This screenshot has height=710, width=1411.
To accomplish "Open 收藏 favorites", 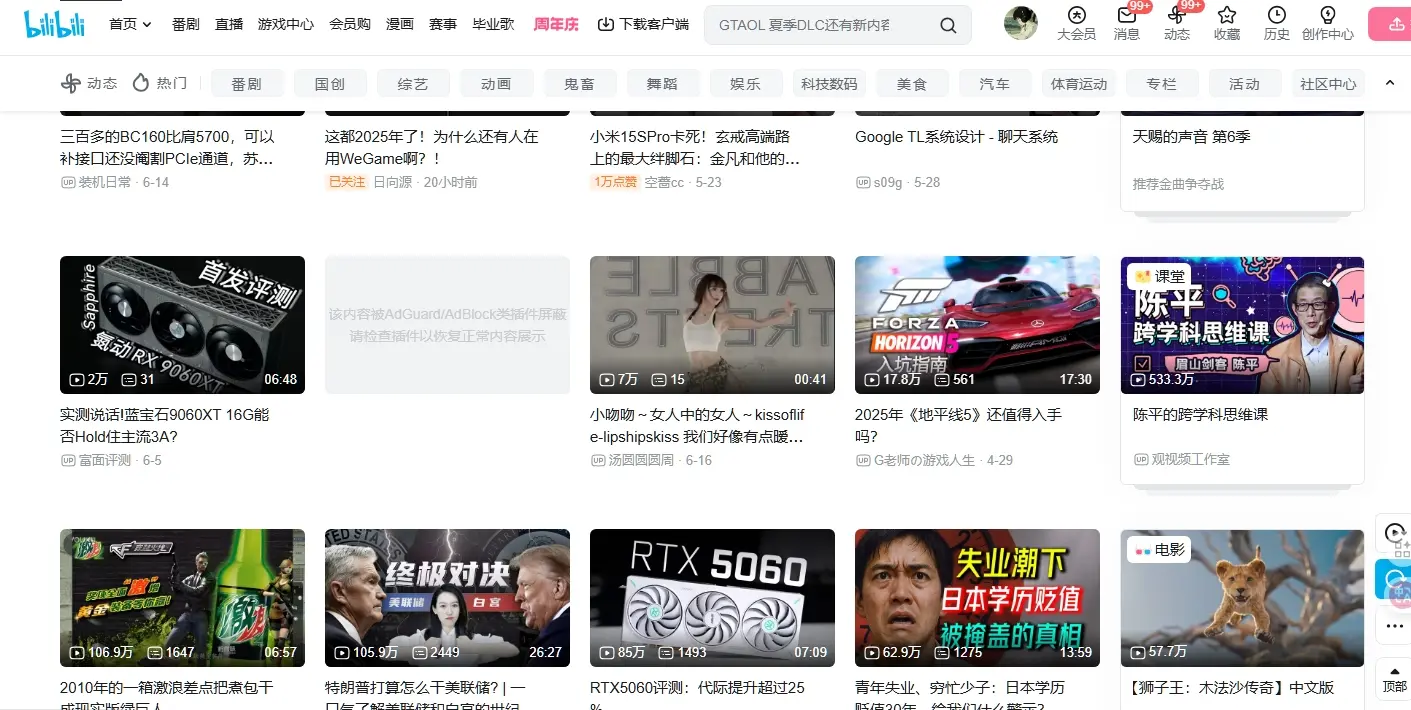I will (x=1227, y=24).
